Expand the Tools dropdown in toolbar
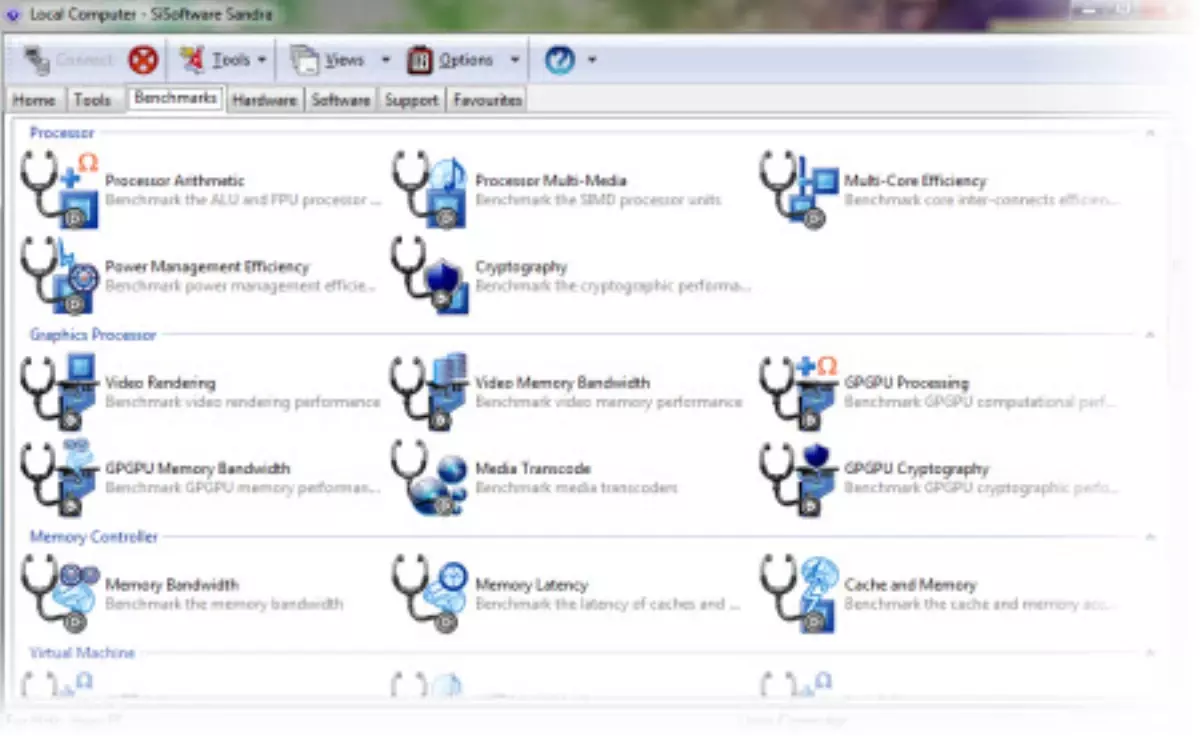1200x736 pixels. (x=262, y=60)
